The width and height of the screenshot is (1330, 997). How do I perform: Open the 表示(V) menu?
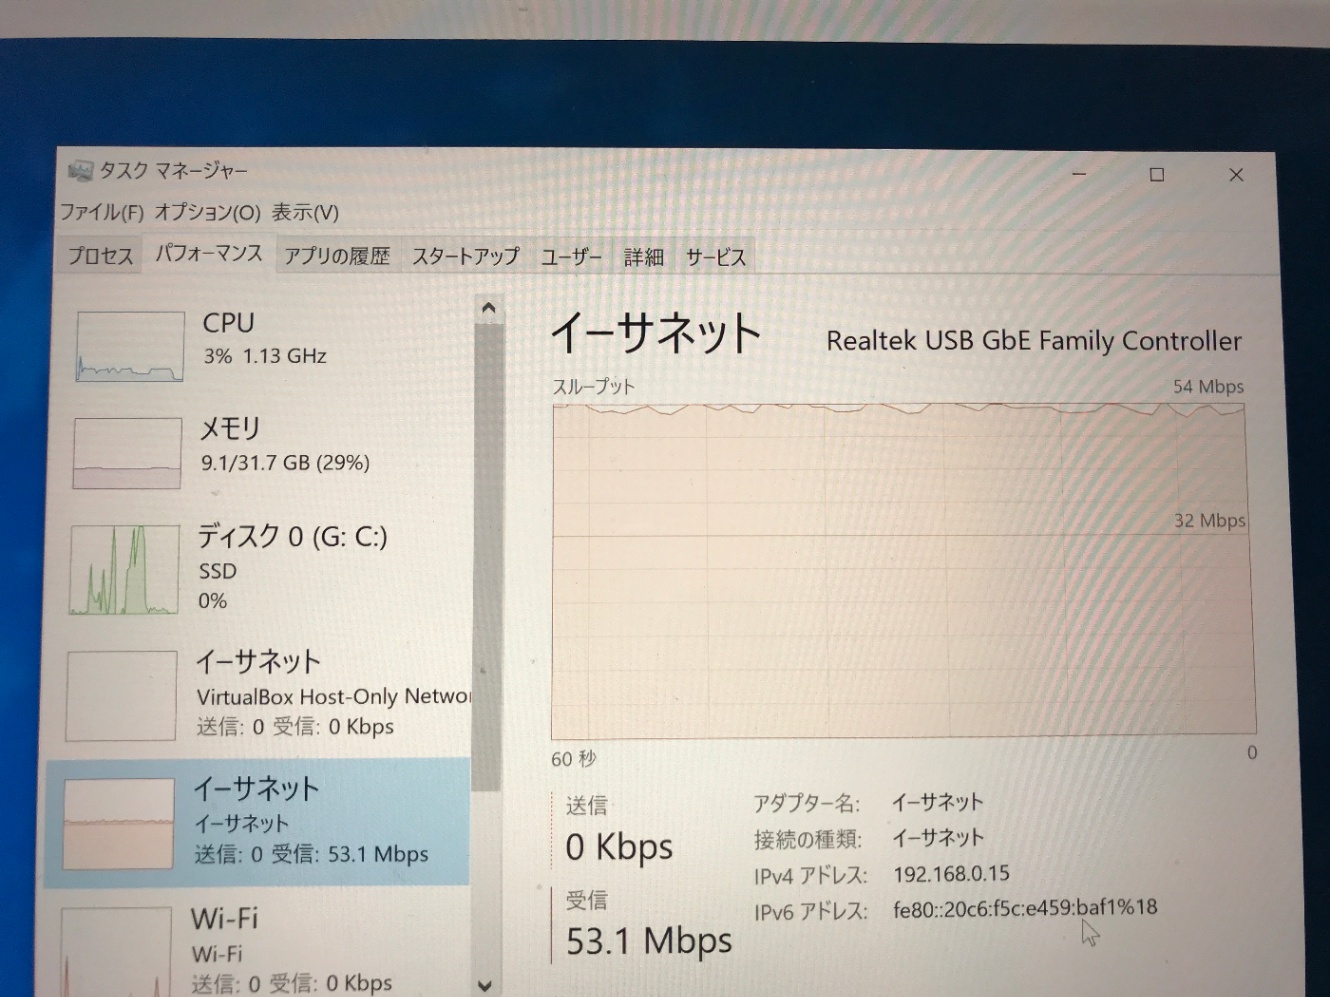tap(305, 212)
